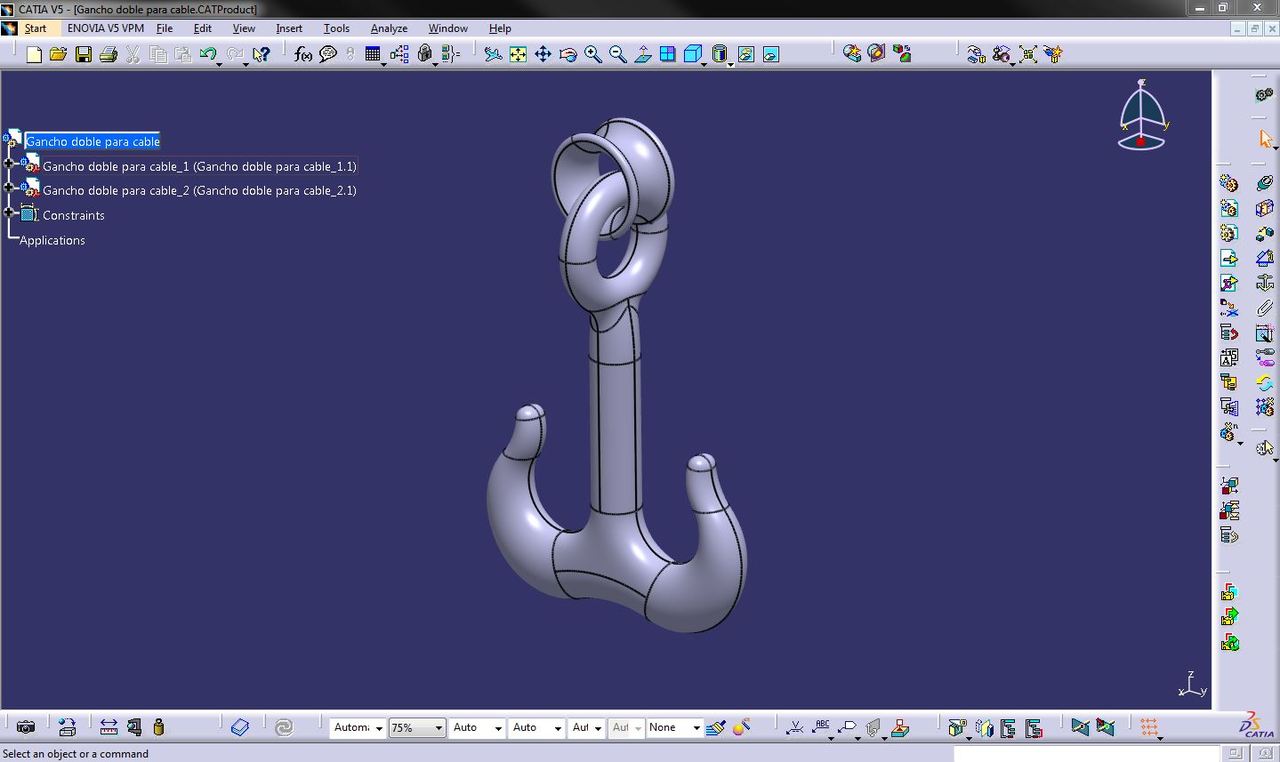Select the Constraints item in the tree
Screen dimensions: 1280x762
pyautogui.click(x=73, y=215)
